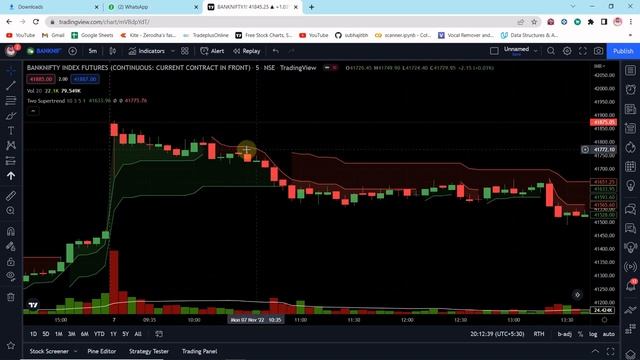Select the YTD date range

(x=99, y=334)
